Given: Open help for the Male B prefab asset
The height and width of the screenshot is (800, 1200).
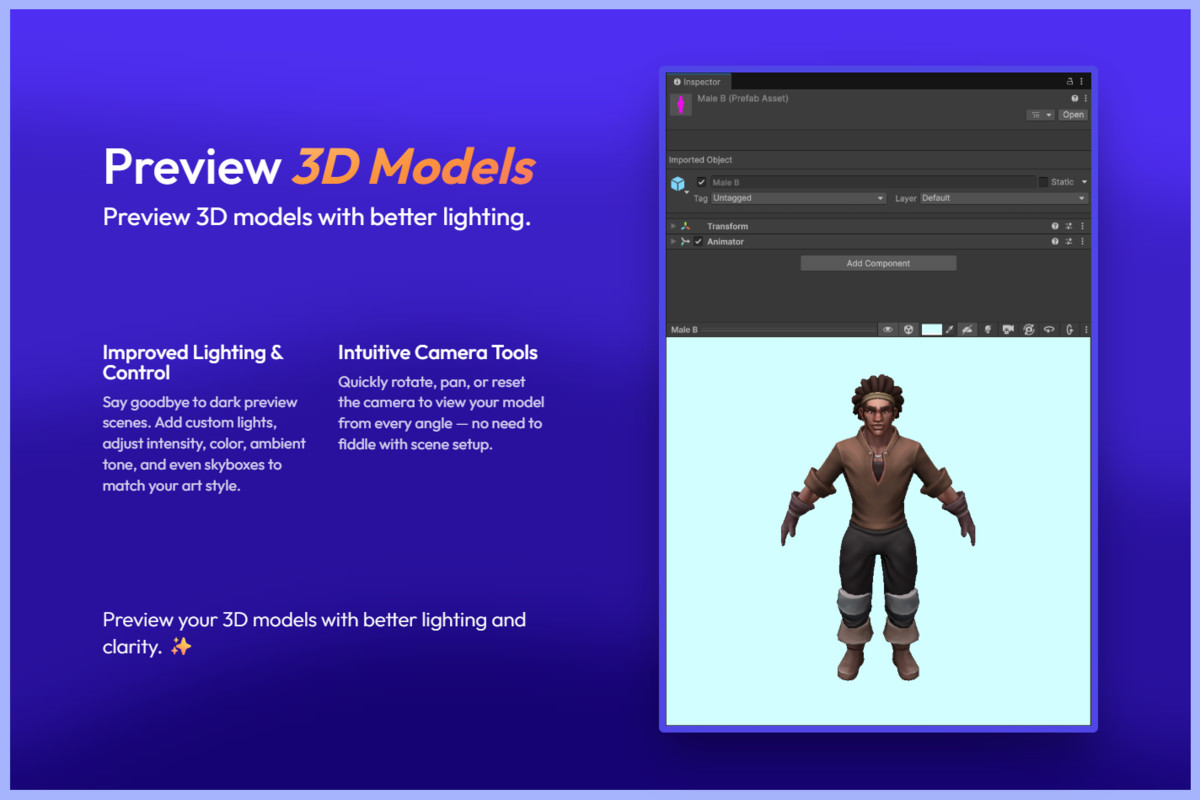Looking at the screenshot, I should (1075, 98).
